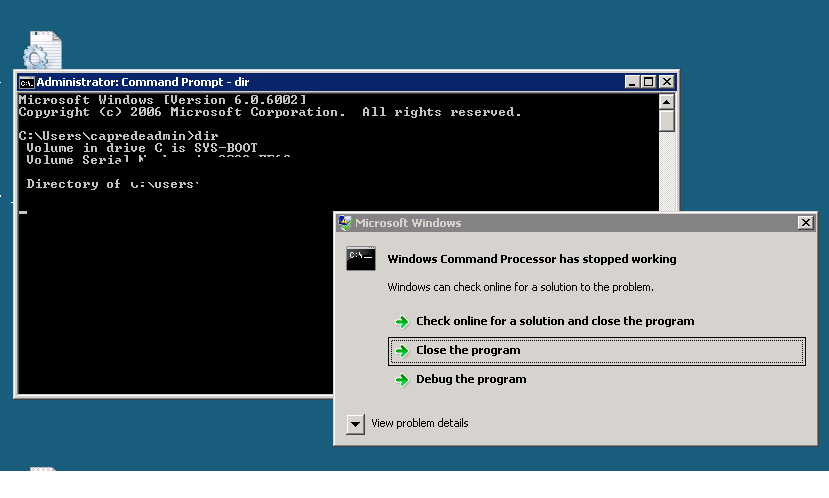The image size is (829, 498).
Task: Click the 'Directory of' line in console
Action: click(112, 184)
